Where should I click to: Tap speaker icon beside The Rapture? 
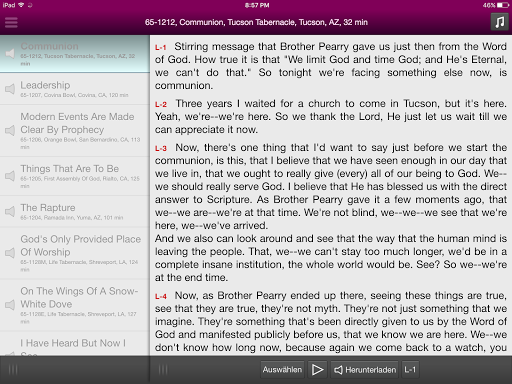pyautogui.click(x=10, y=211)
